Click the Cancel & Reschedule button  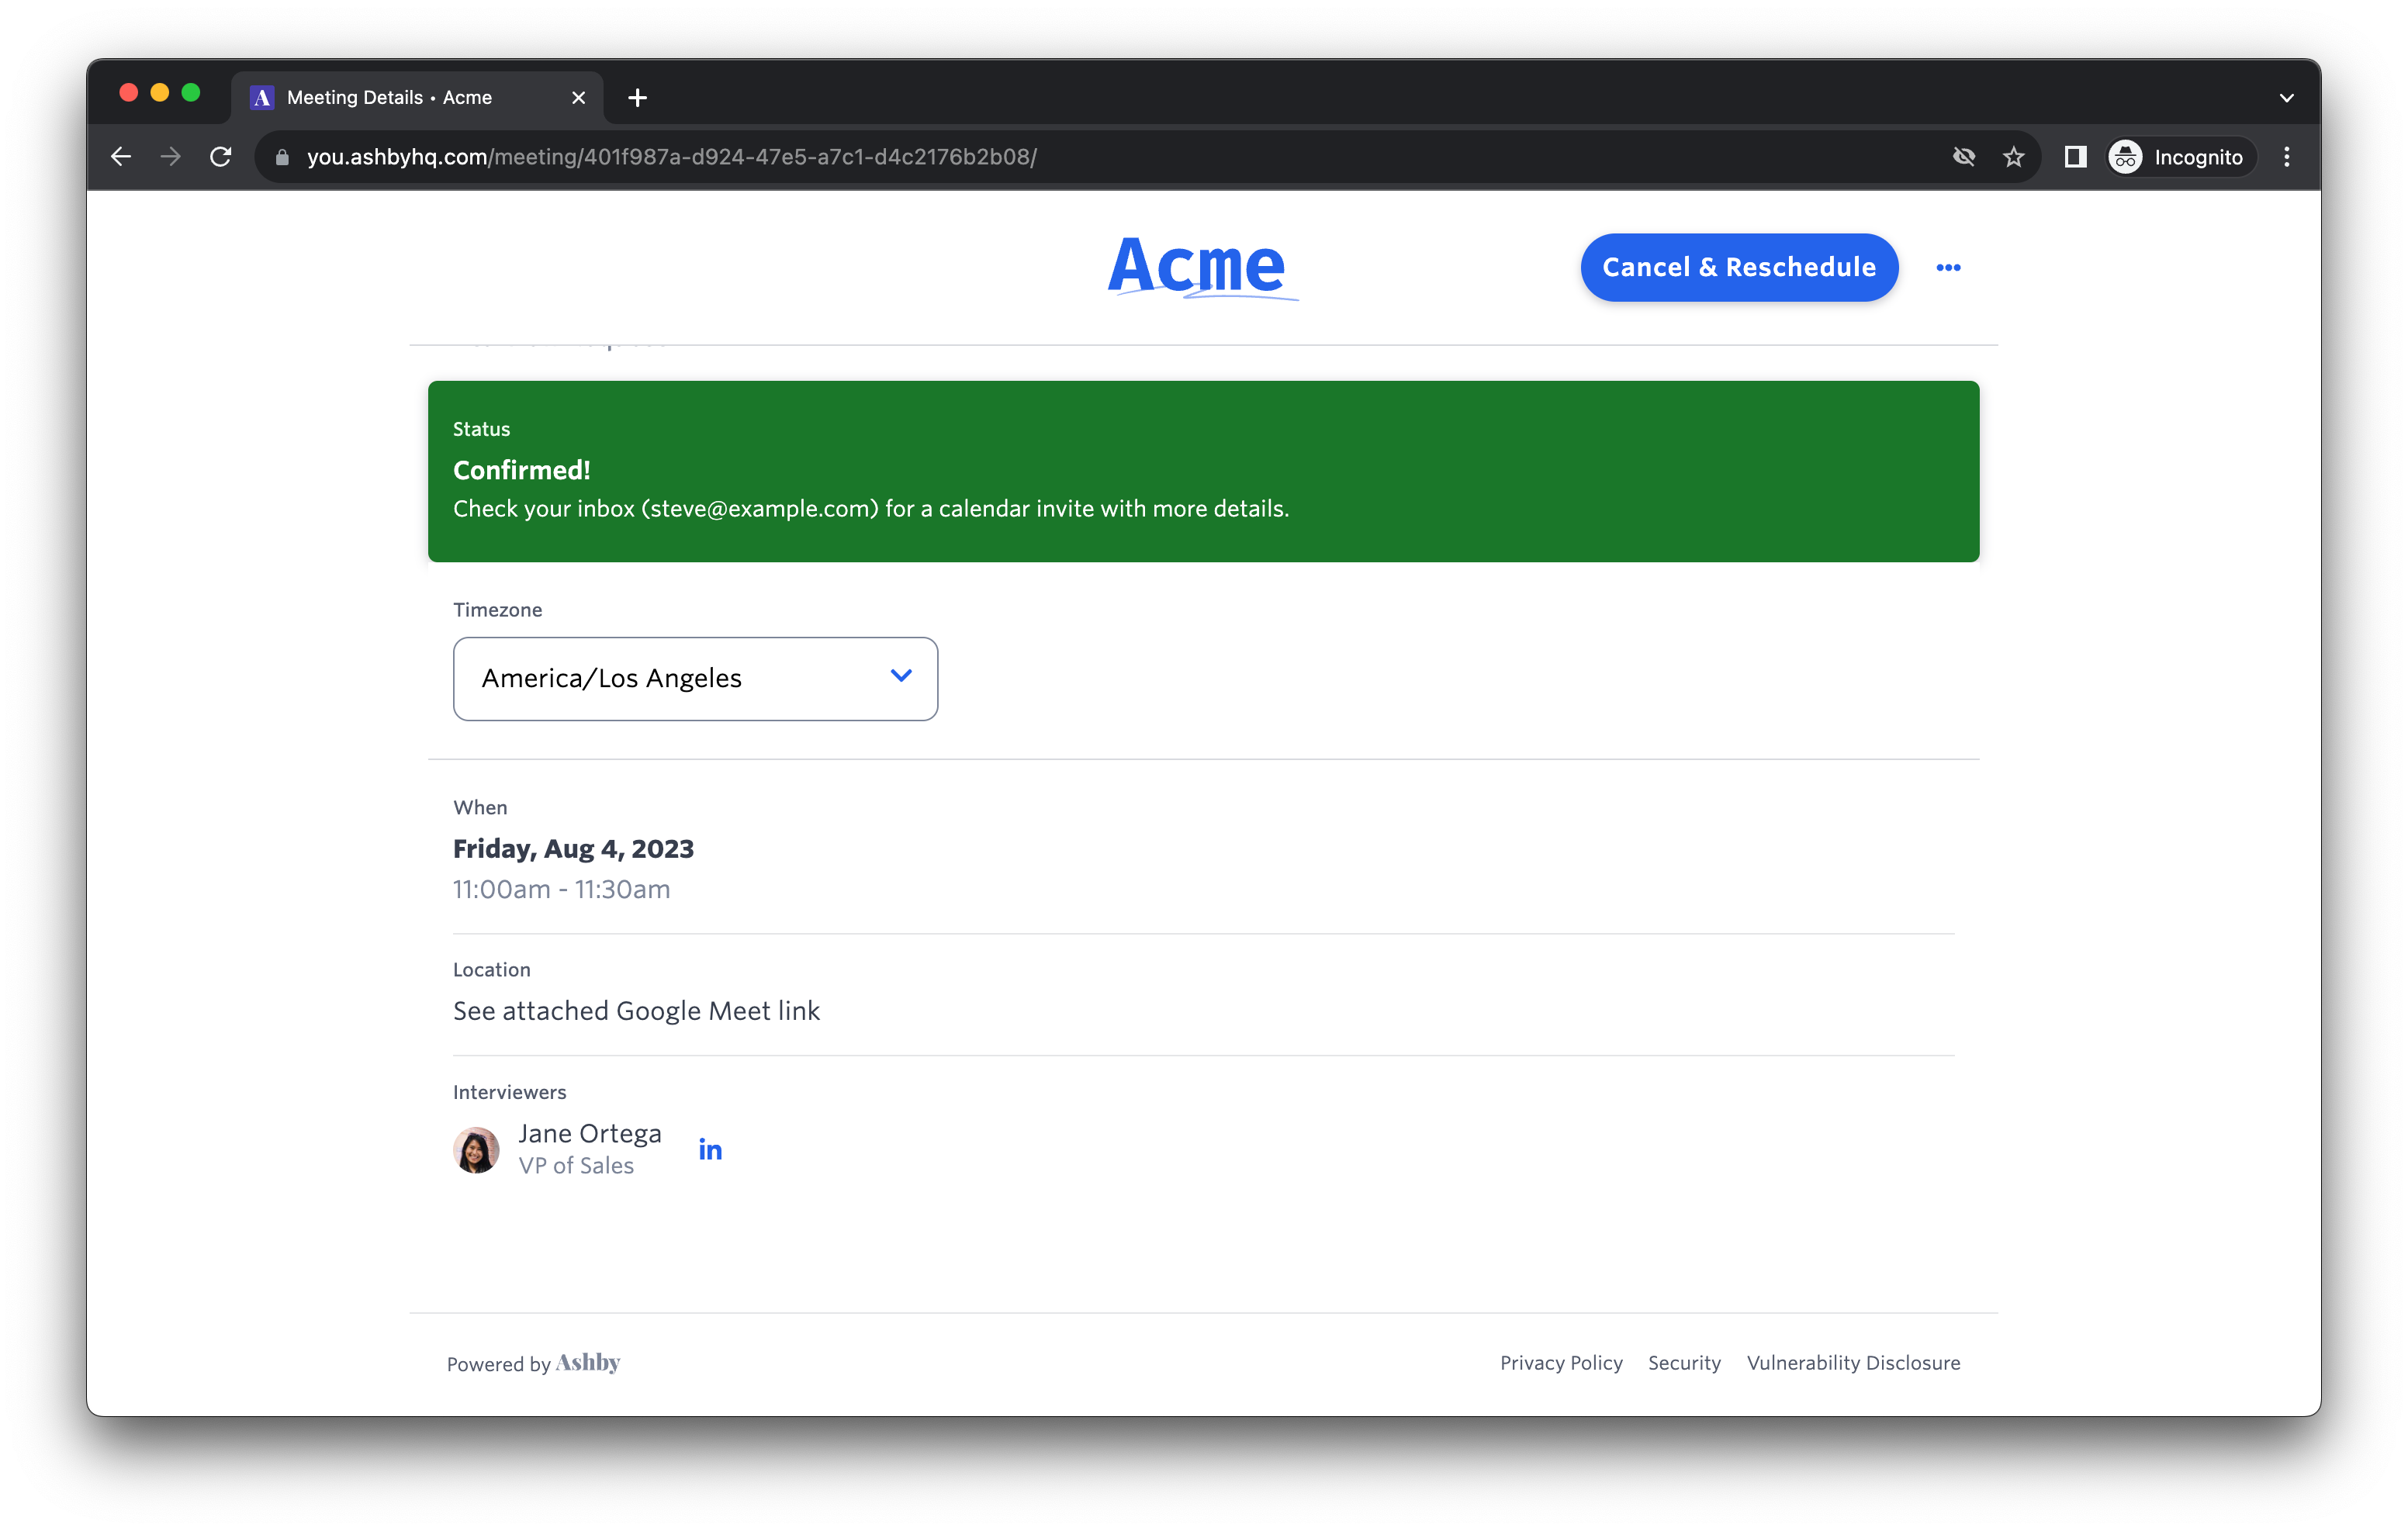pyautogui.click(x=1736, y=267)
